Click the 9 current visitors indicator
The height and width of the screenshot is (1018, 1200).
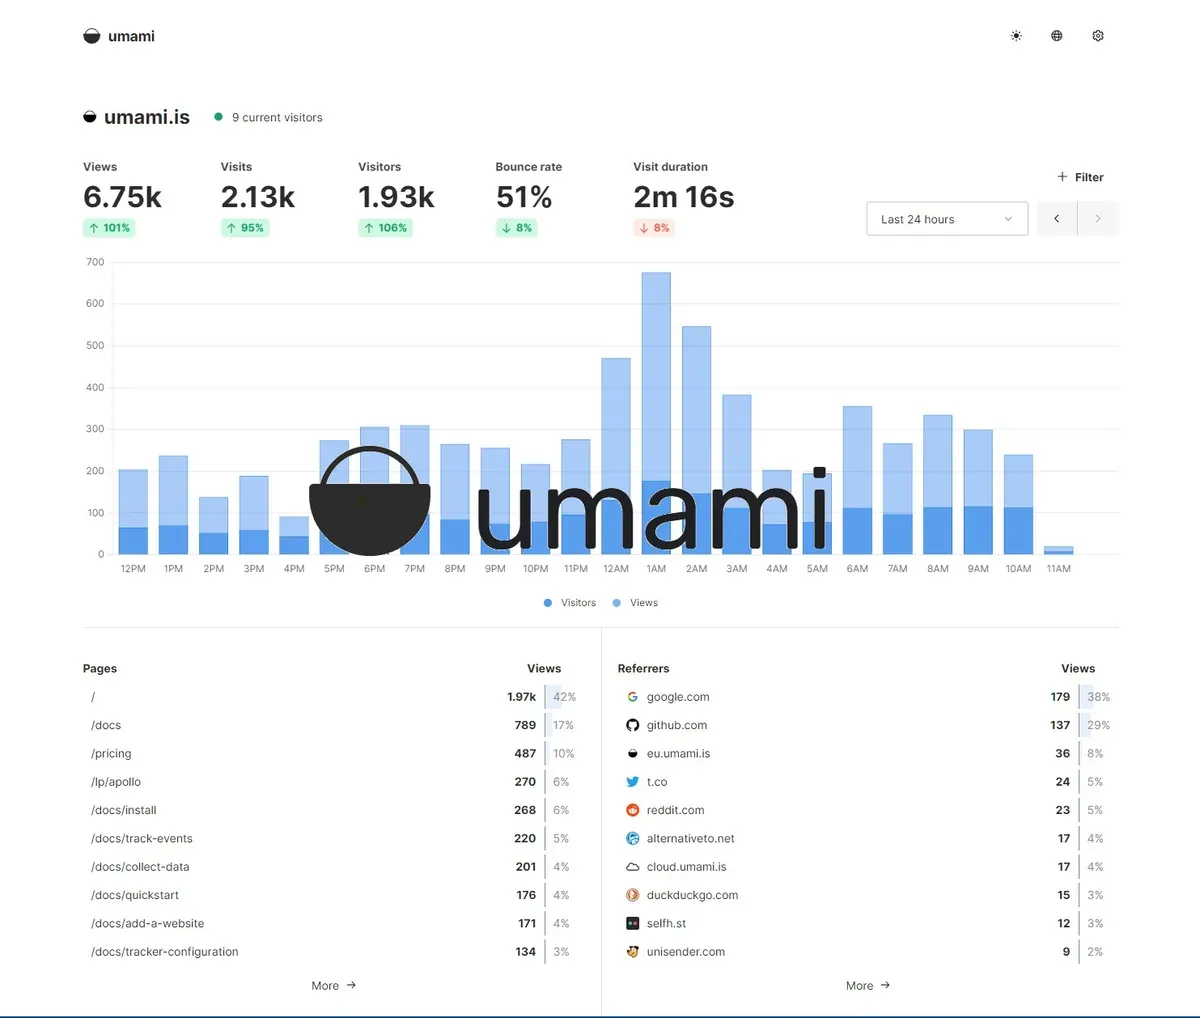pyautogui.click(x=268, y=117)
